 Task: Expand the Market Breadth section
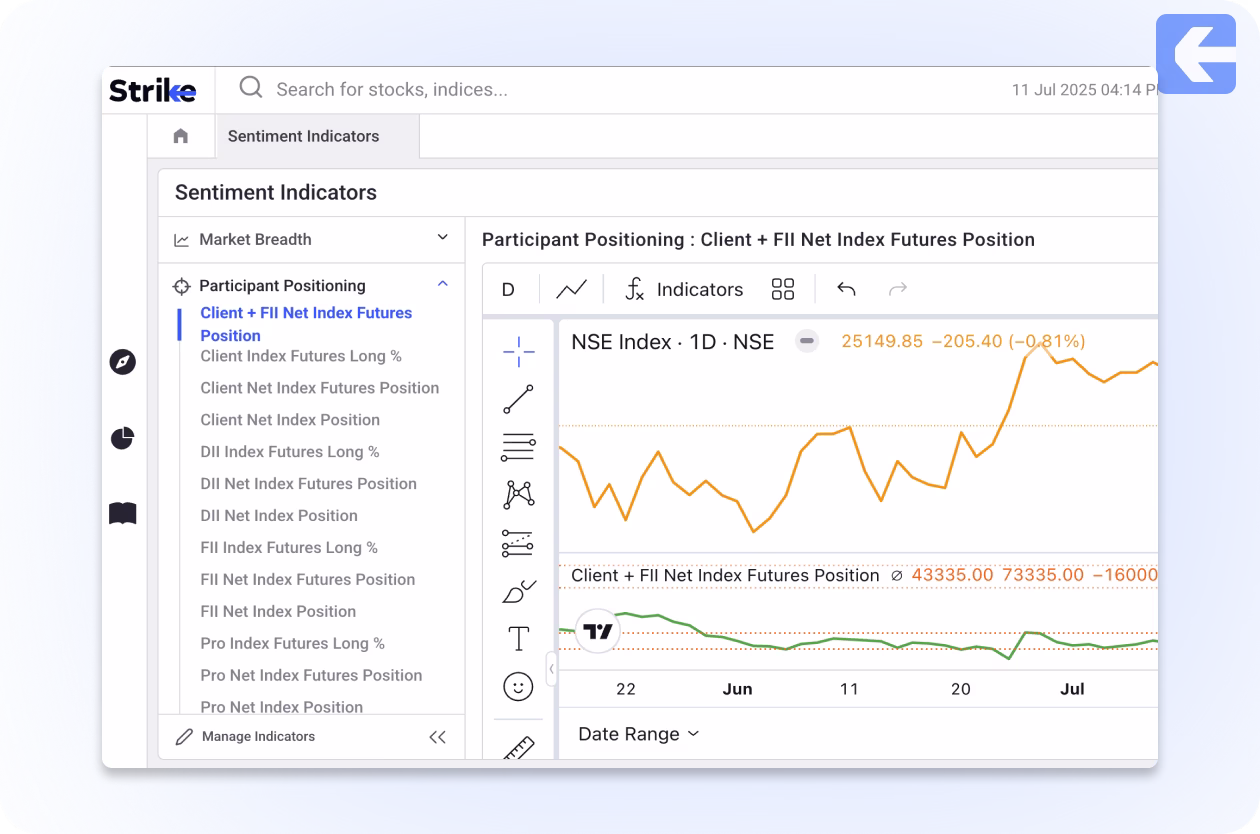[x=442, y=239]
